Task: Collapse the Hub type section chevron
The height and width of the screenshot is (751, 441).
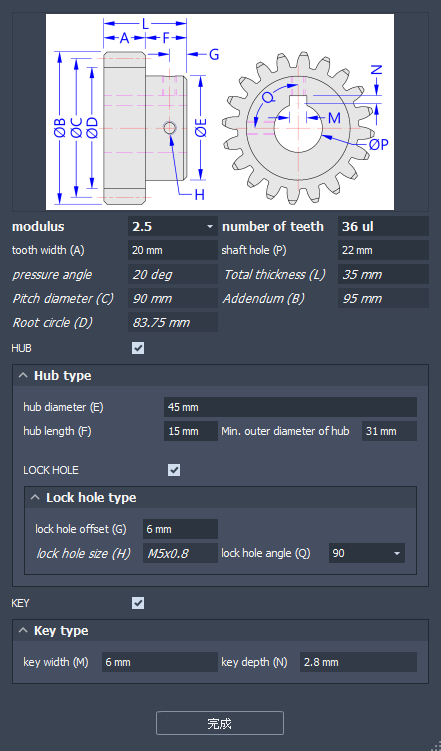Action: 23,376
